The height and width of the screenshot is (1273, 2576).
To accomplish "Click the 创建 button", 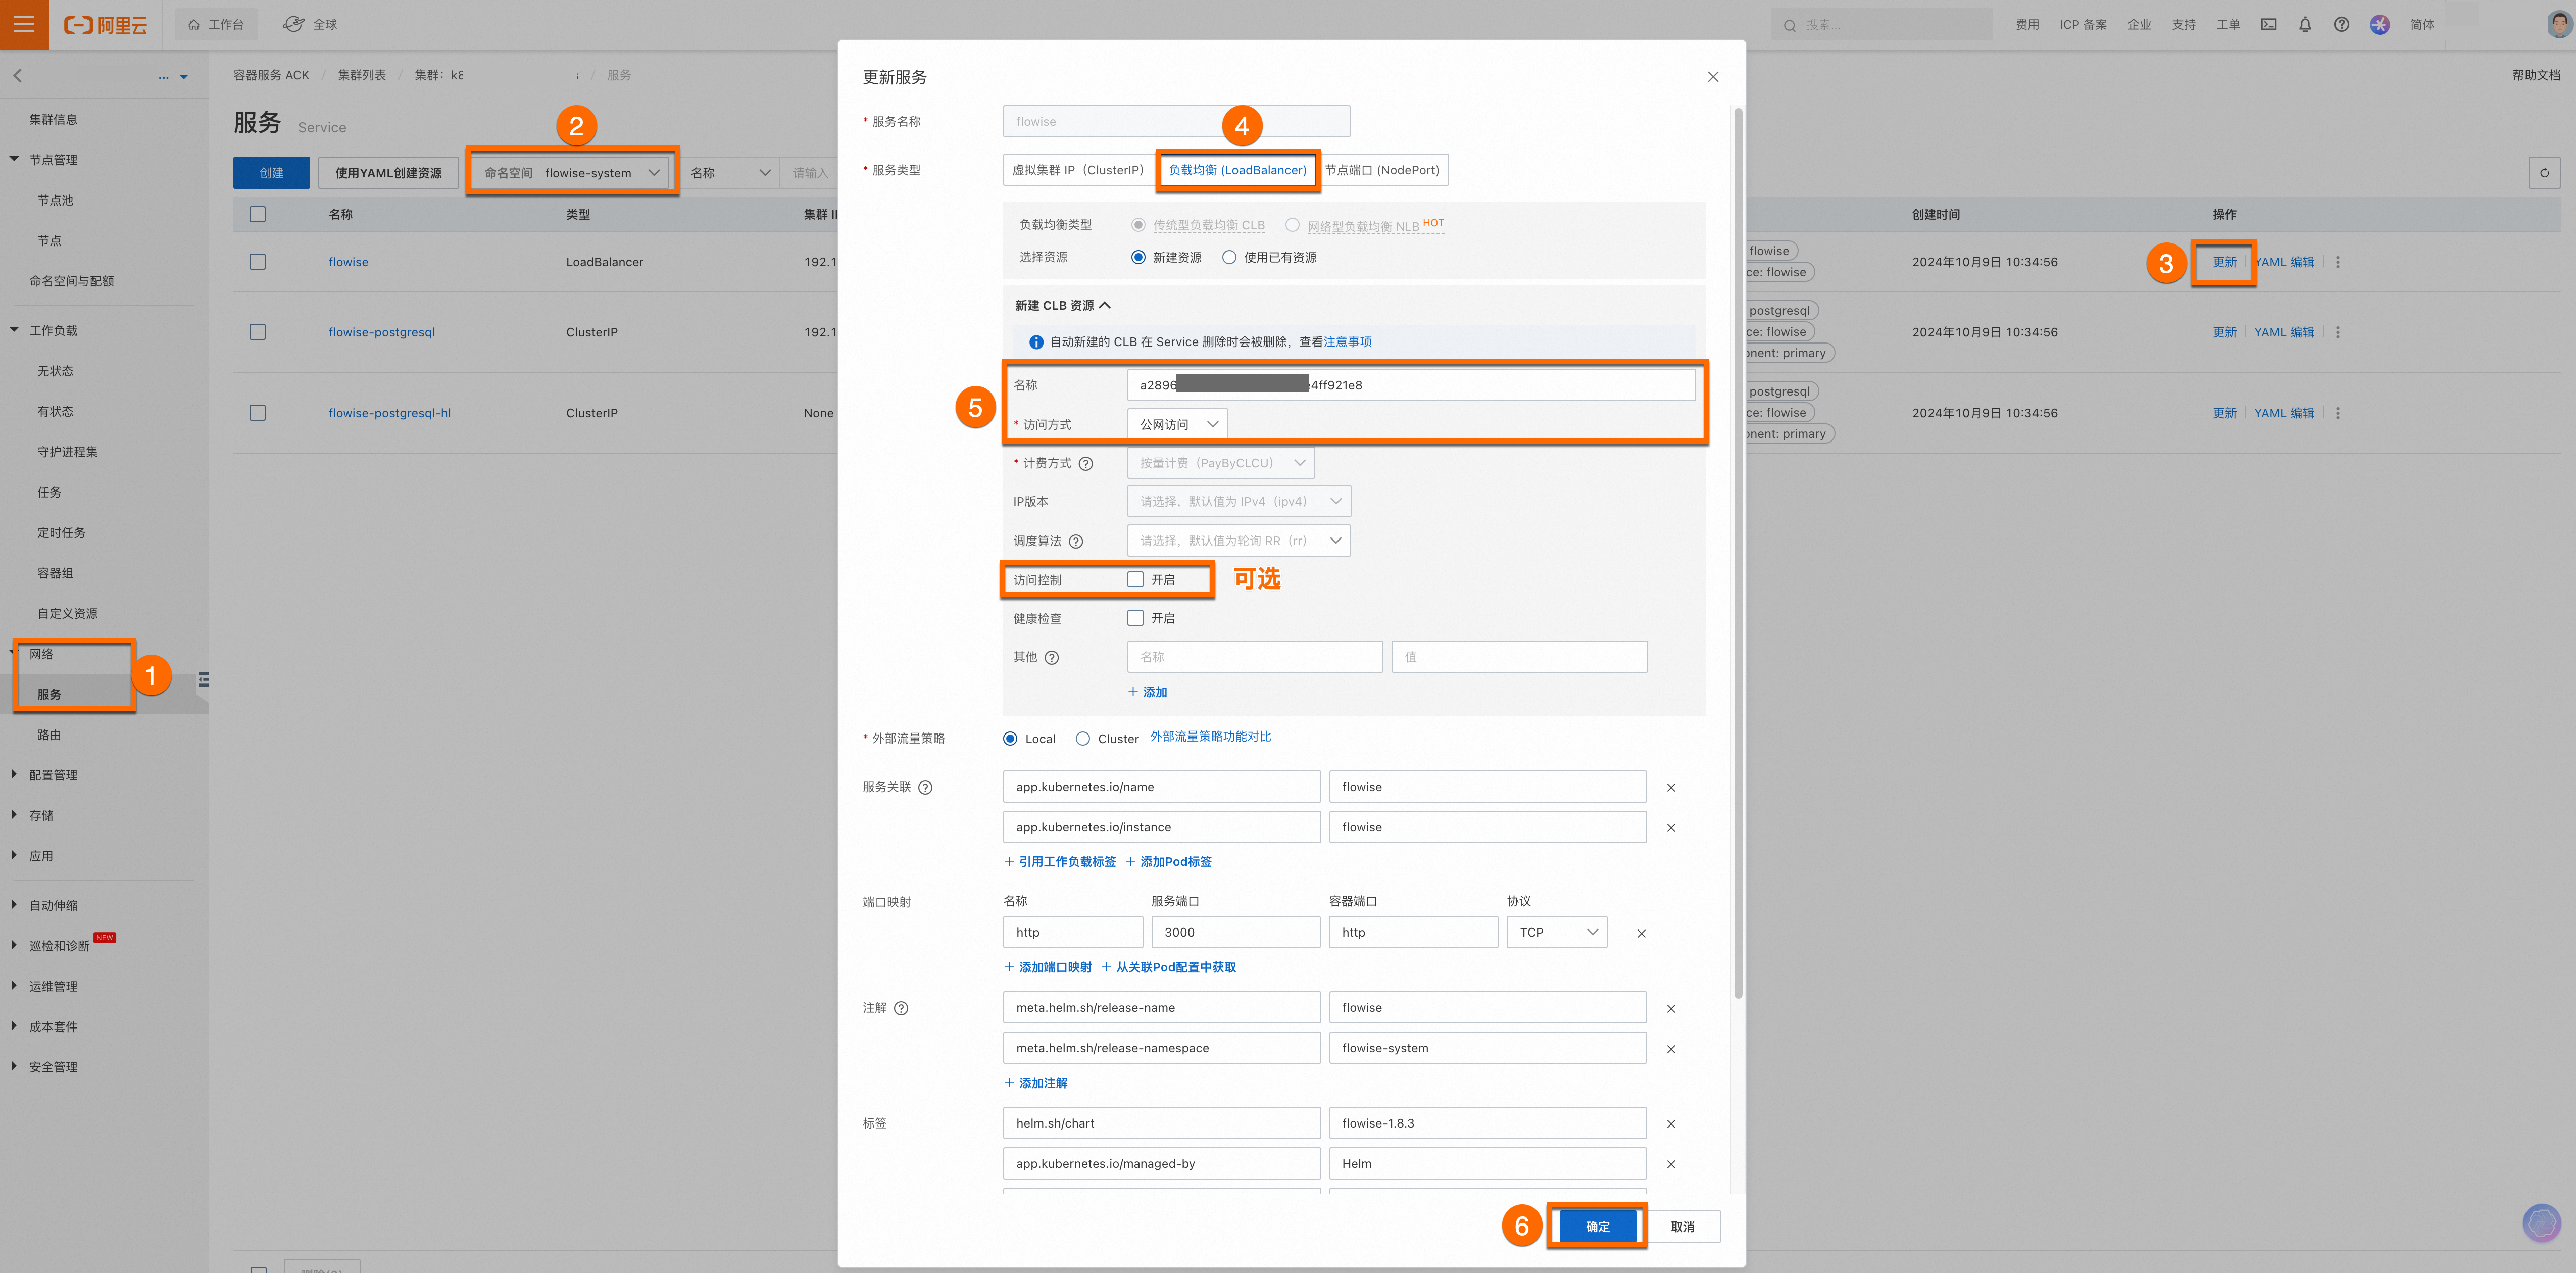I will click(x=271, y=173).
